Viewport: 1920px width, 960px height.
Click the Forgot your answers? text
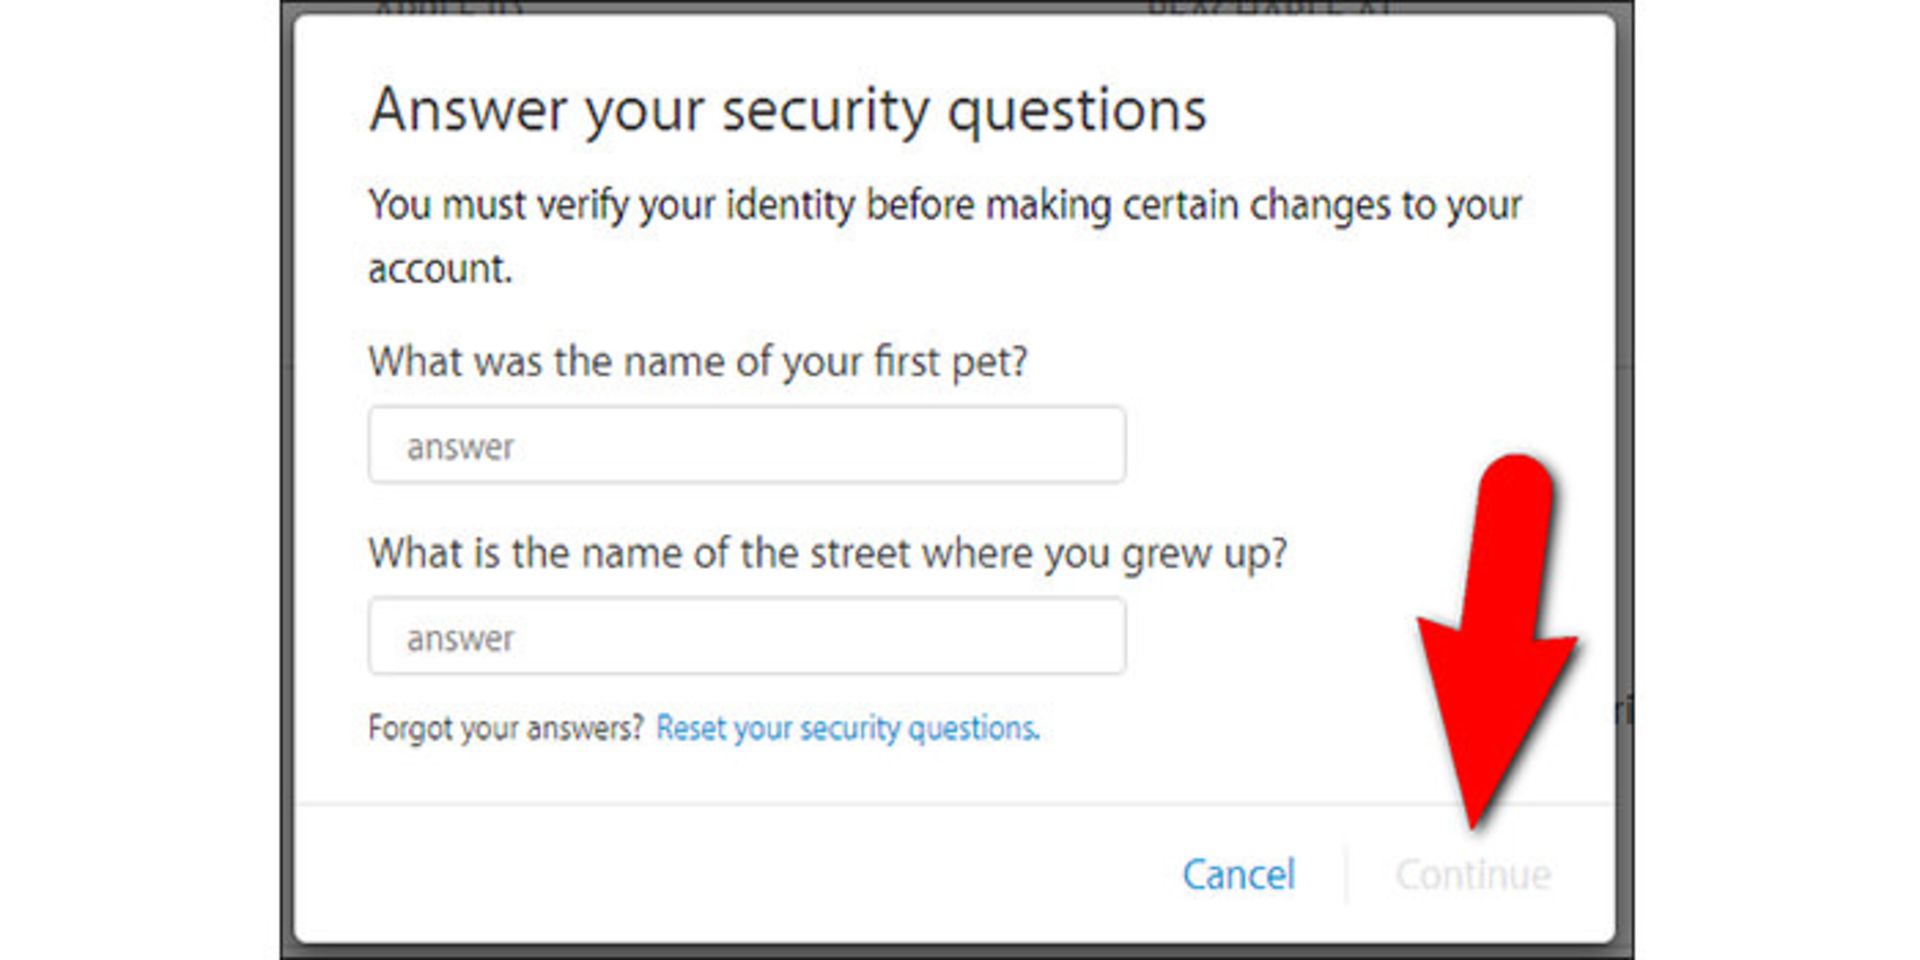click(505, 728)
